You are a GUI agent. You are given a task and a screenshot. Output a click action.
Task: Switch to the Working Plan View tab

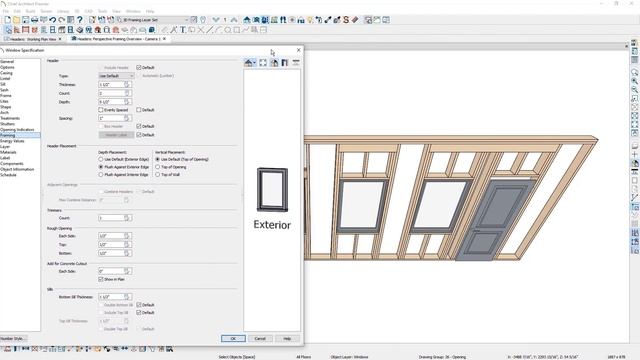tap(33, 39)
